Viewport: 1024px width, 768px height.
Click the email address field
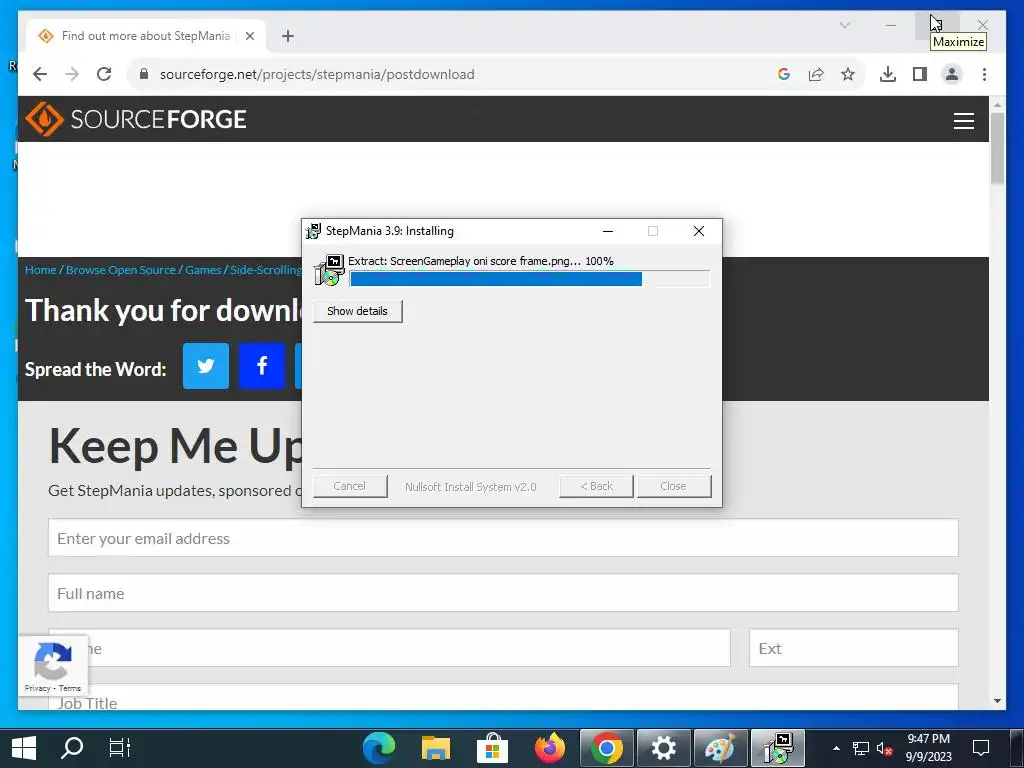click(503, 537)
